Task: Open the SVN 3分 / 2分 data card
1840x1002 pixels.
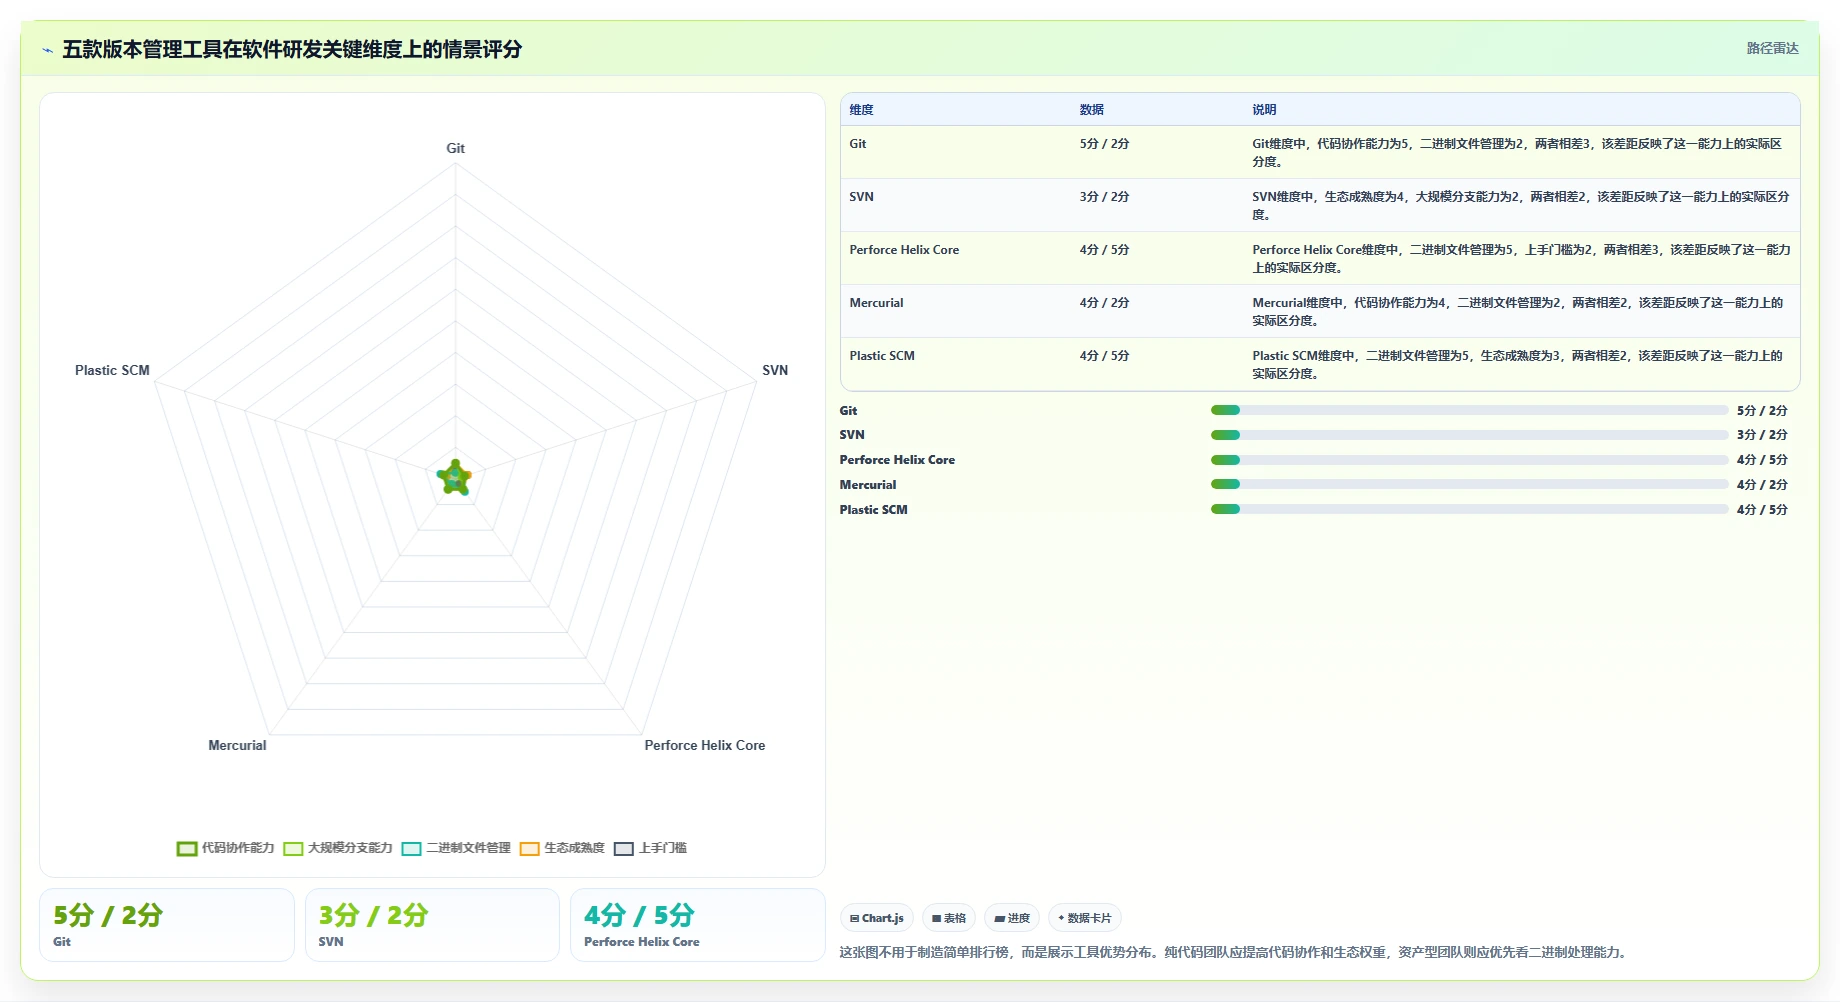Action: coord(432,925)
